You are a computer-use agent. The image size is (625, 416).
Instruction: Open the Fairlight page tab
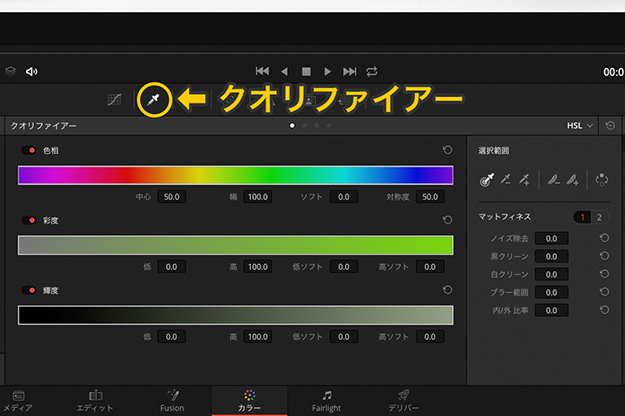click(327, 400)
